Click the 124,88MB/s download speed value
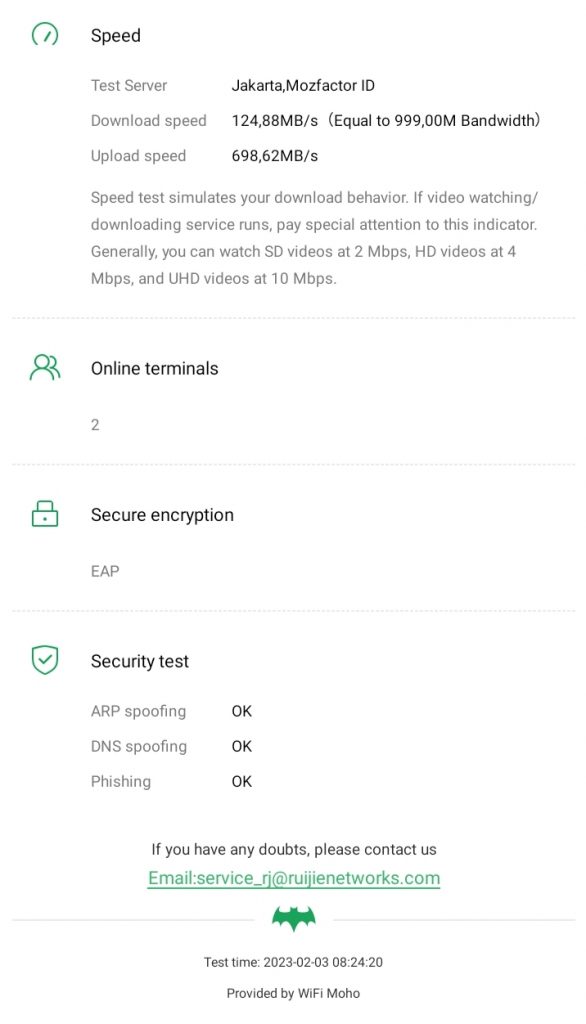Image resolution: width=586 pixels, height=1024 pixels. coord(275,121)
